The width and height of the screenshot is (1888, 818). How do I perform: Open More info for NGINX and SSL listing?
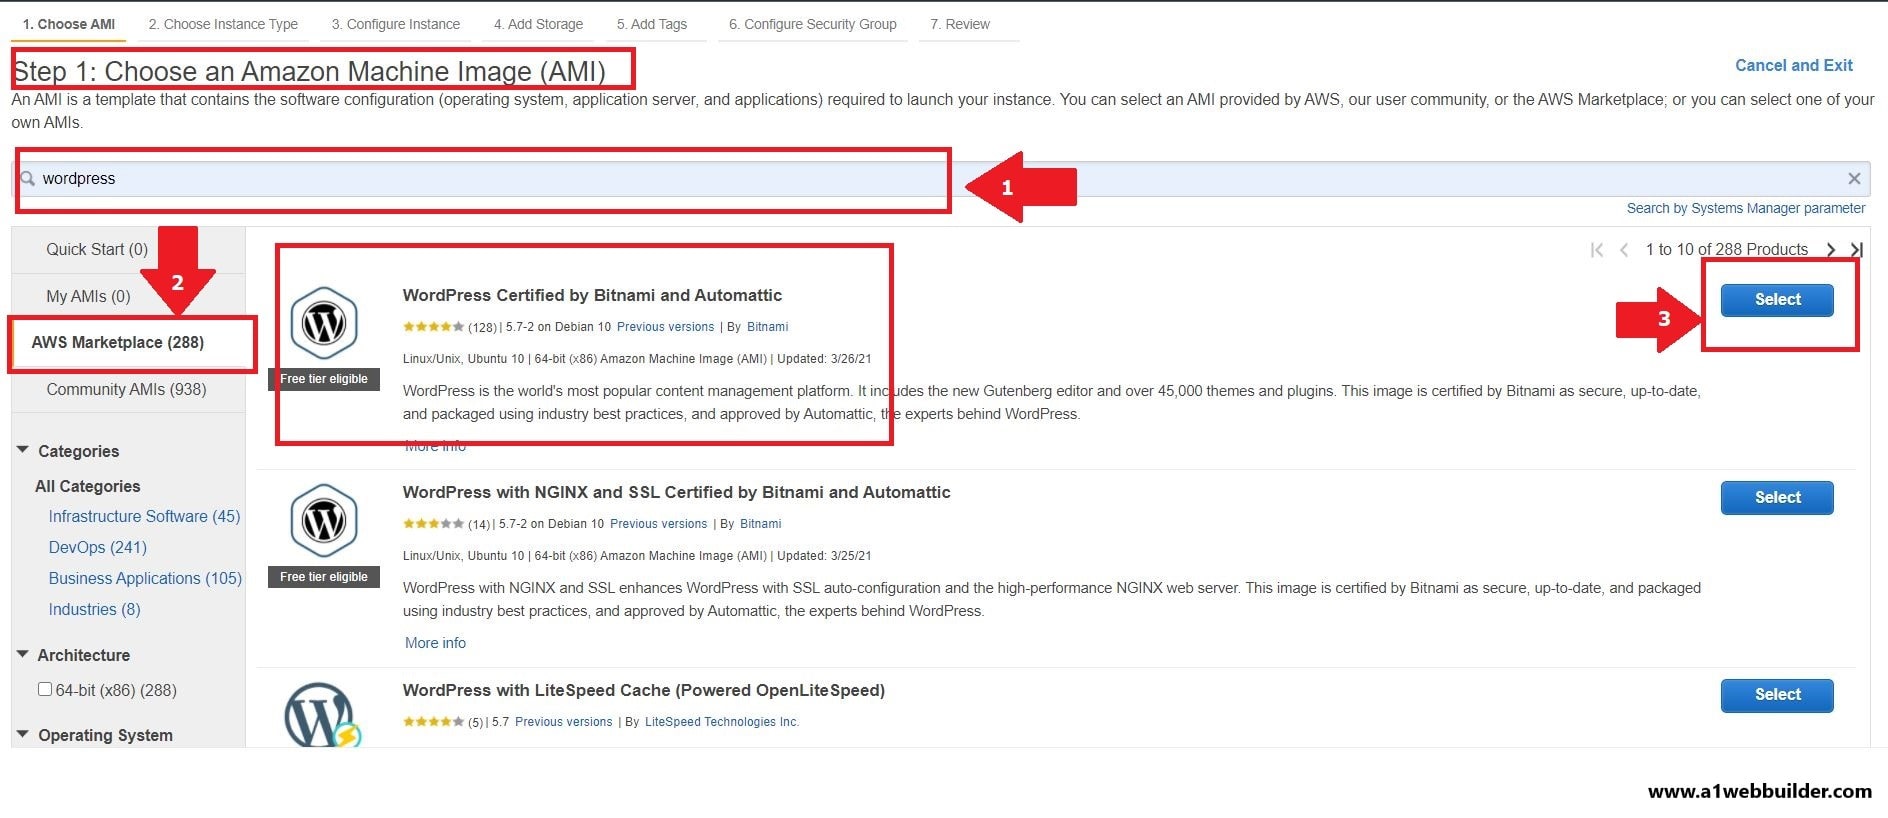click(435, 643)
